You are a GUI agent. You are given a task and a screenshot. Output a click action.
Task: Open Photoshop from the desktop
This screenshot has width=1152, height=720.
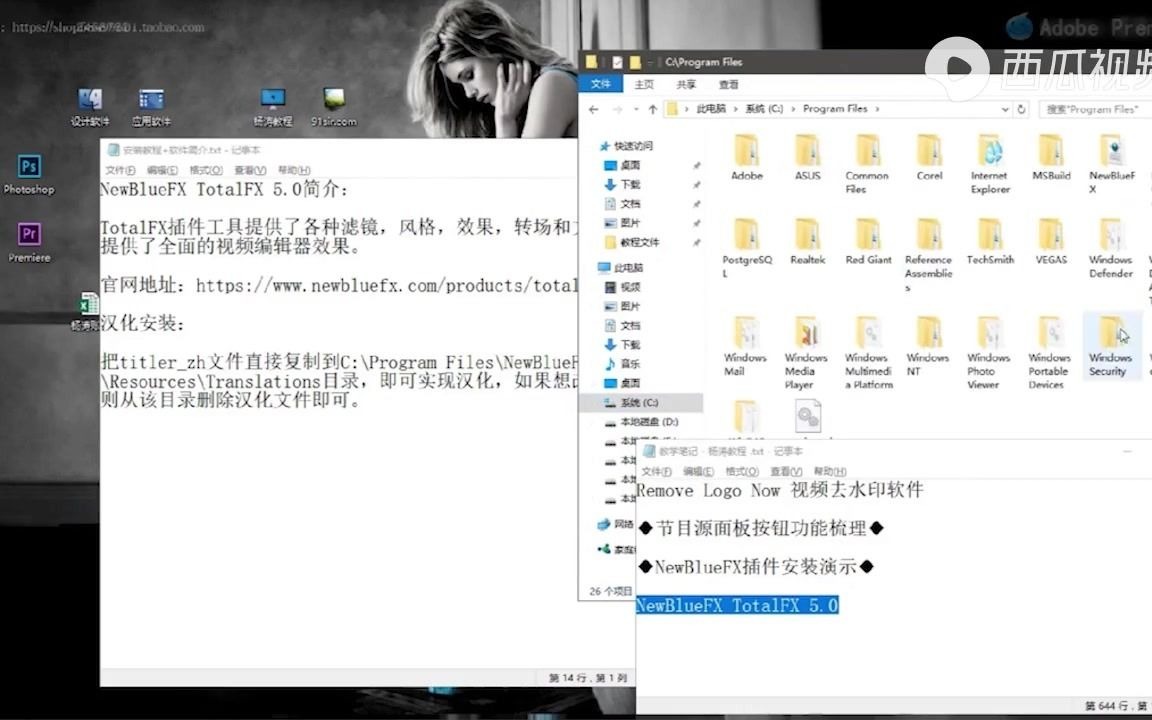tap(27, 170)
